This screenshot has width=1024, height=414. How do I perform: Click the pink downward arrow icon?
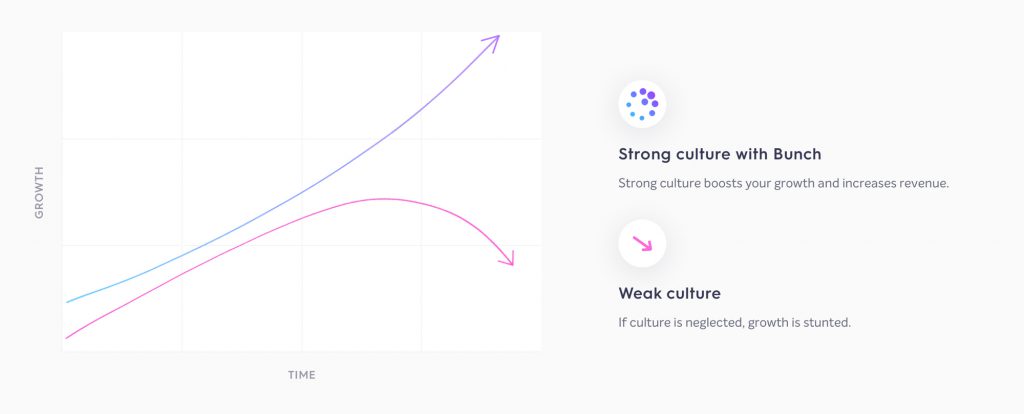coord(643,244)
